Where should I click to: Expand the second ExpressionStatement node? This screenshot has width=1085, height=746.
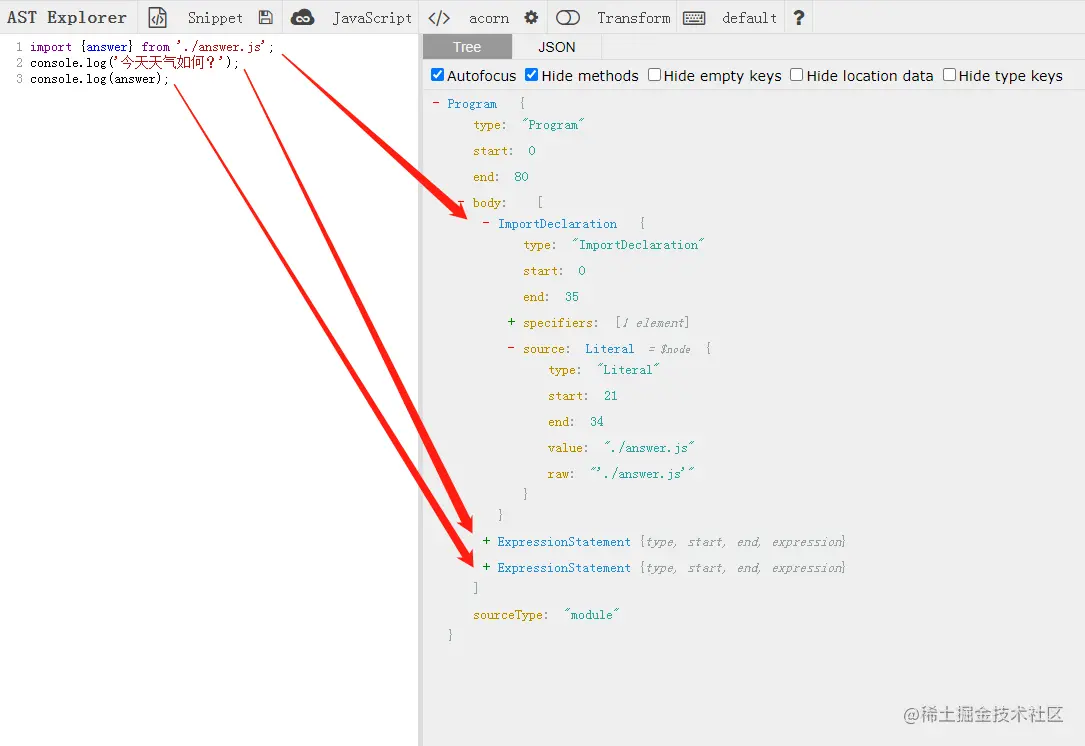coord(486,567)
